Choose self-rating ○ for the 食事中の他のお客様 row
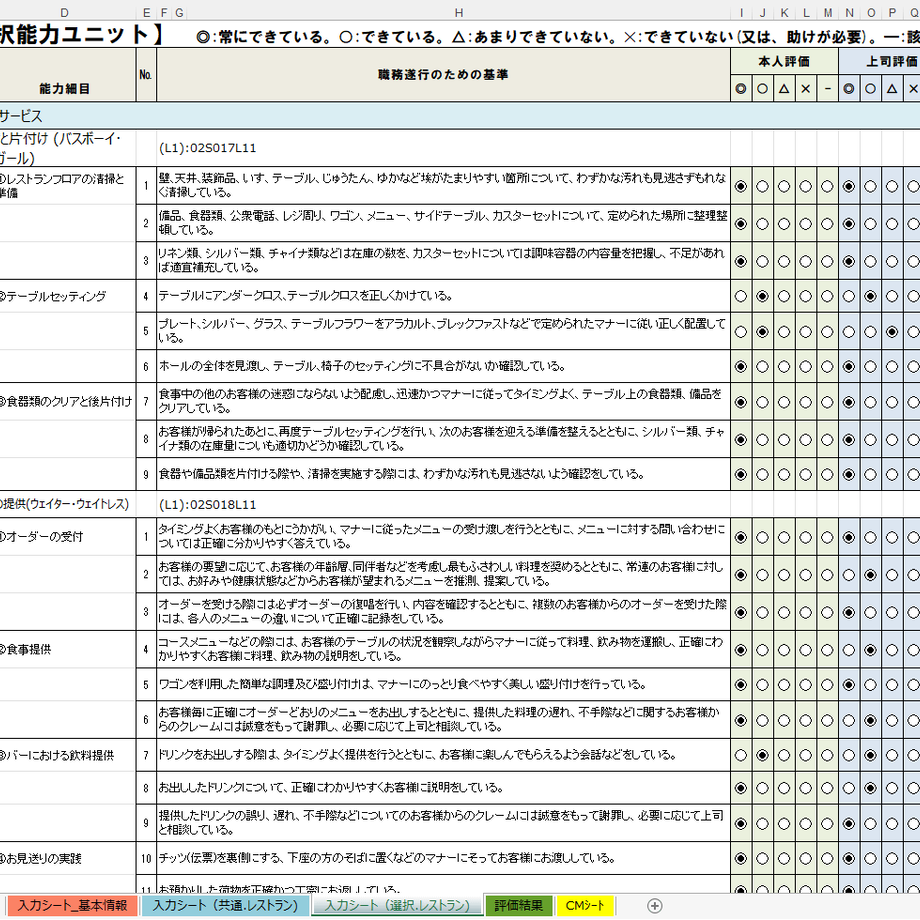The height and width of the screenshot is (920, 920). tap(762, 402)
